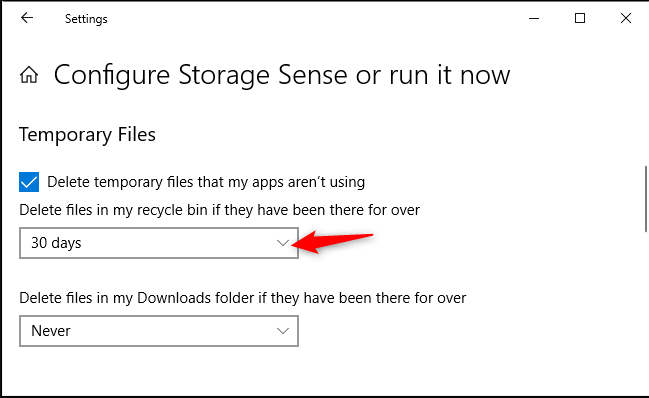Click the 'Delete files in my Downloads folder' label
This screenshot has width=649, height=398.
[x=243, y=298]
